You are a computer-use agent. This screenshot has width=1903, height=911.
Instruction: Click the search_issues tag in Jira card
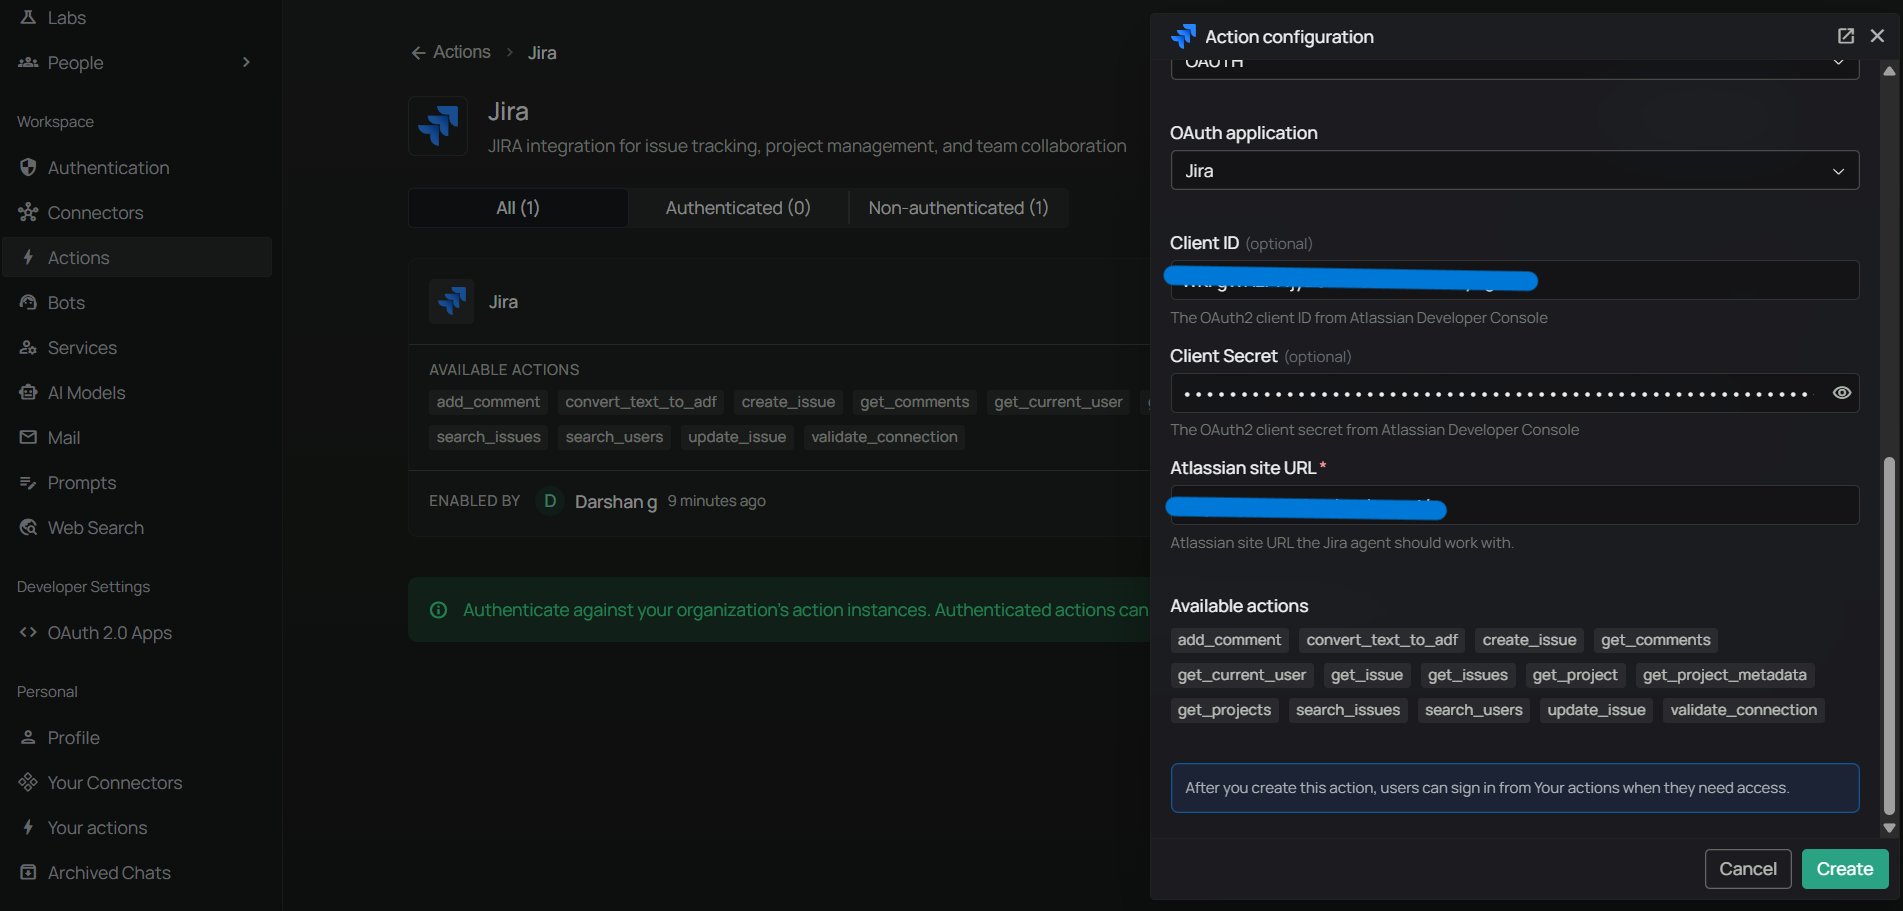[488, 437]
